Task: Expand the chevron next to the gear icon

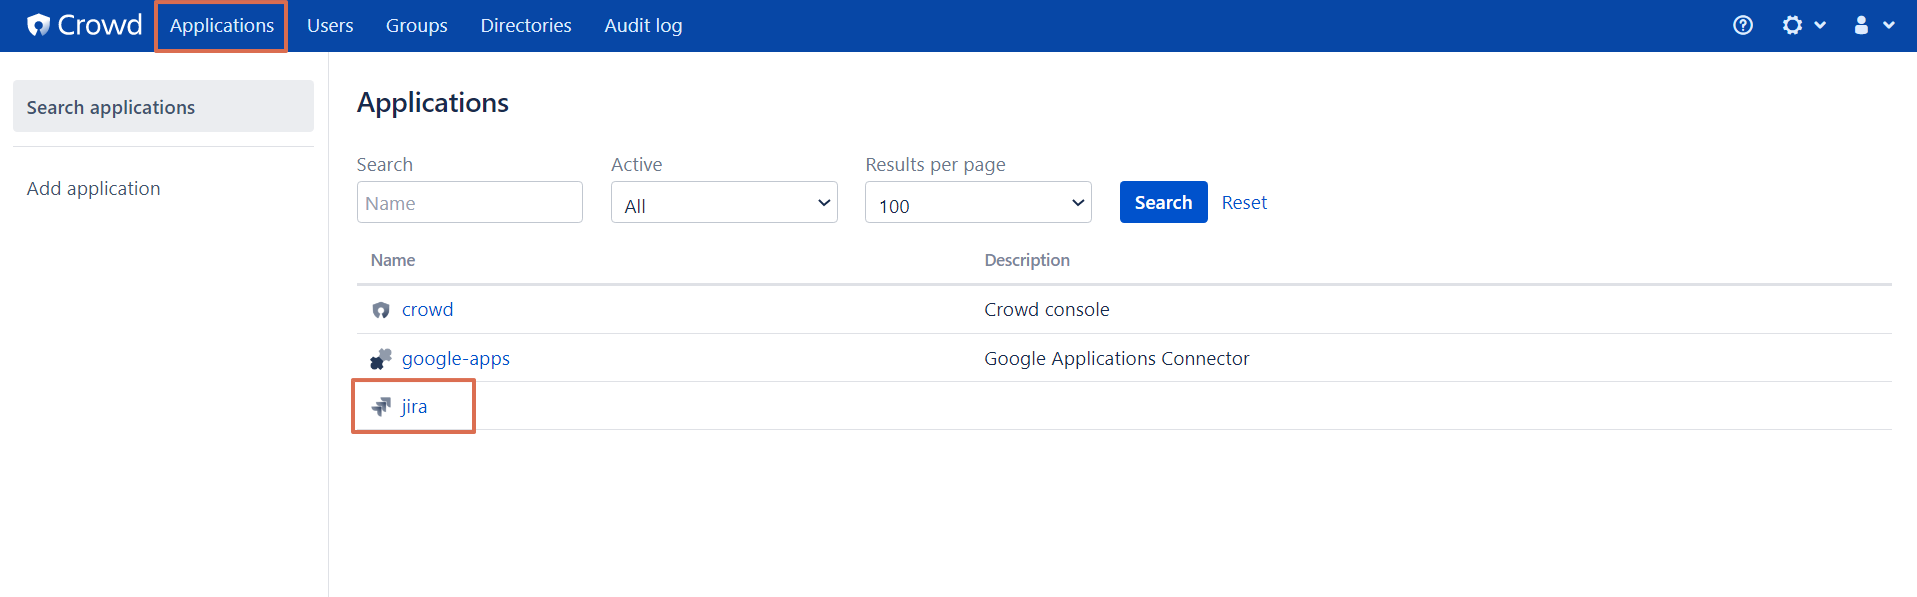Action: (1820, 25)
